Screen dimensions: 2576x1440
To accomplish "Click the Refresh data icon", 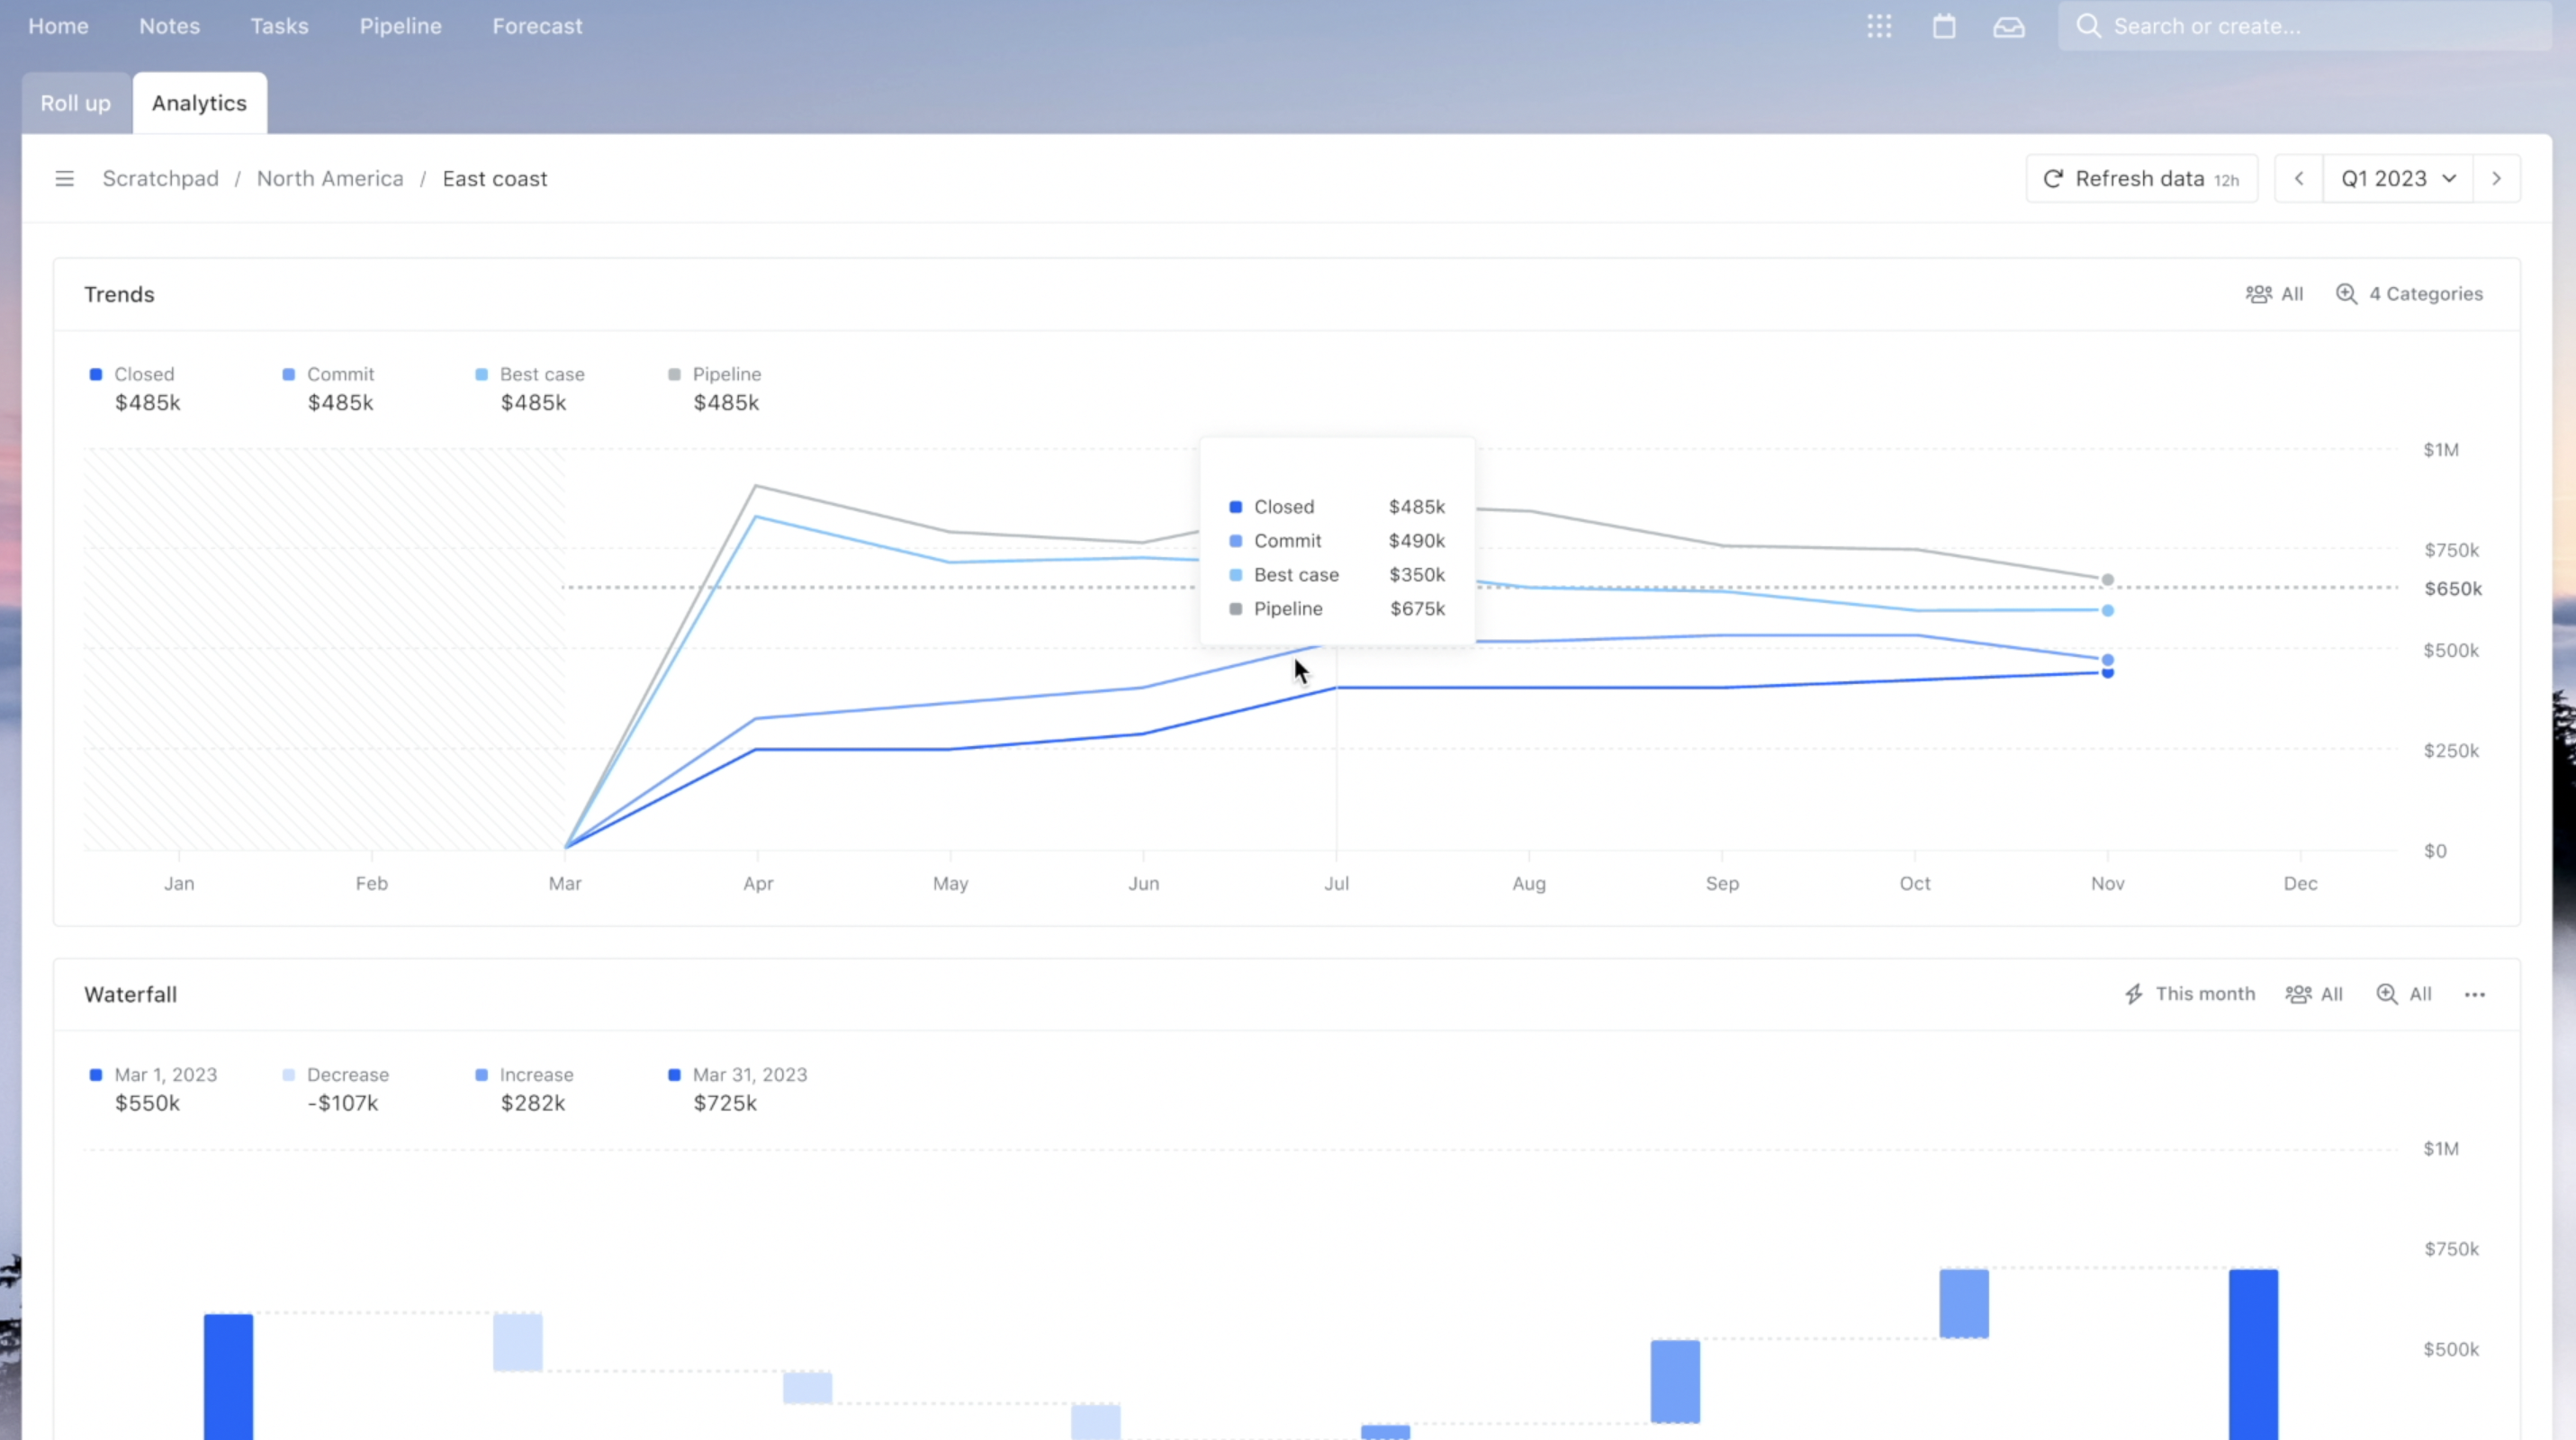I will 2053,178.
